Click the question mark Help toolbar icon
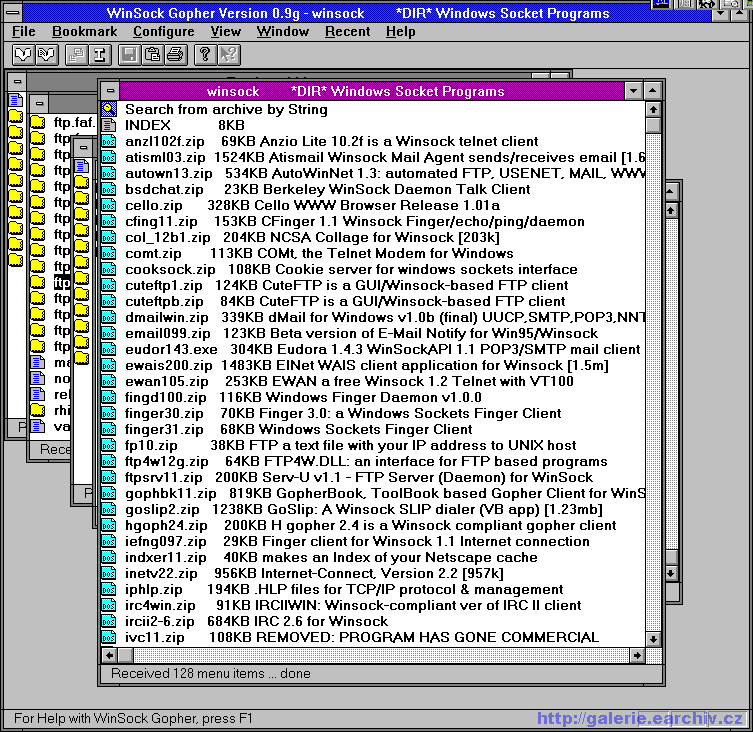This screenshot has width=753, height=732. coord(205,55)
